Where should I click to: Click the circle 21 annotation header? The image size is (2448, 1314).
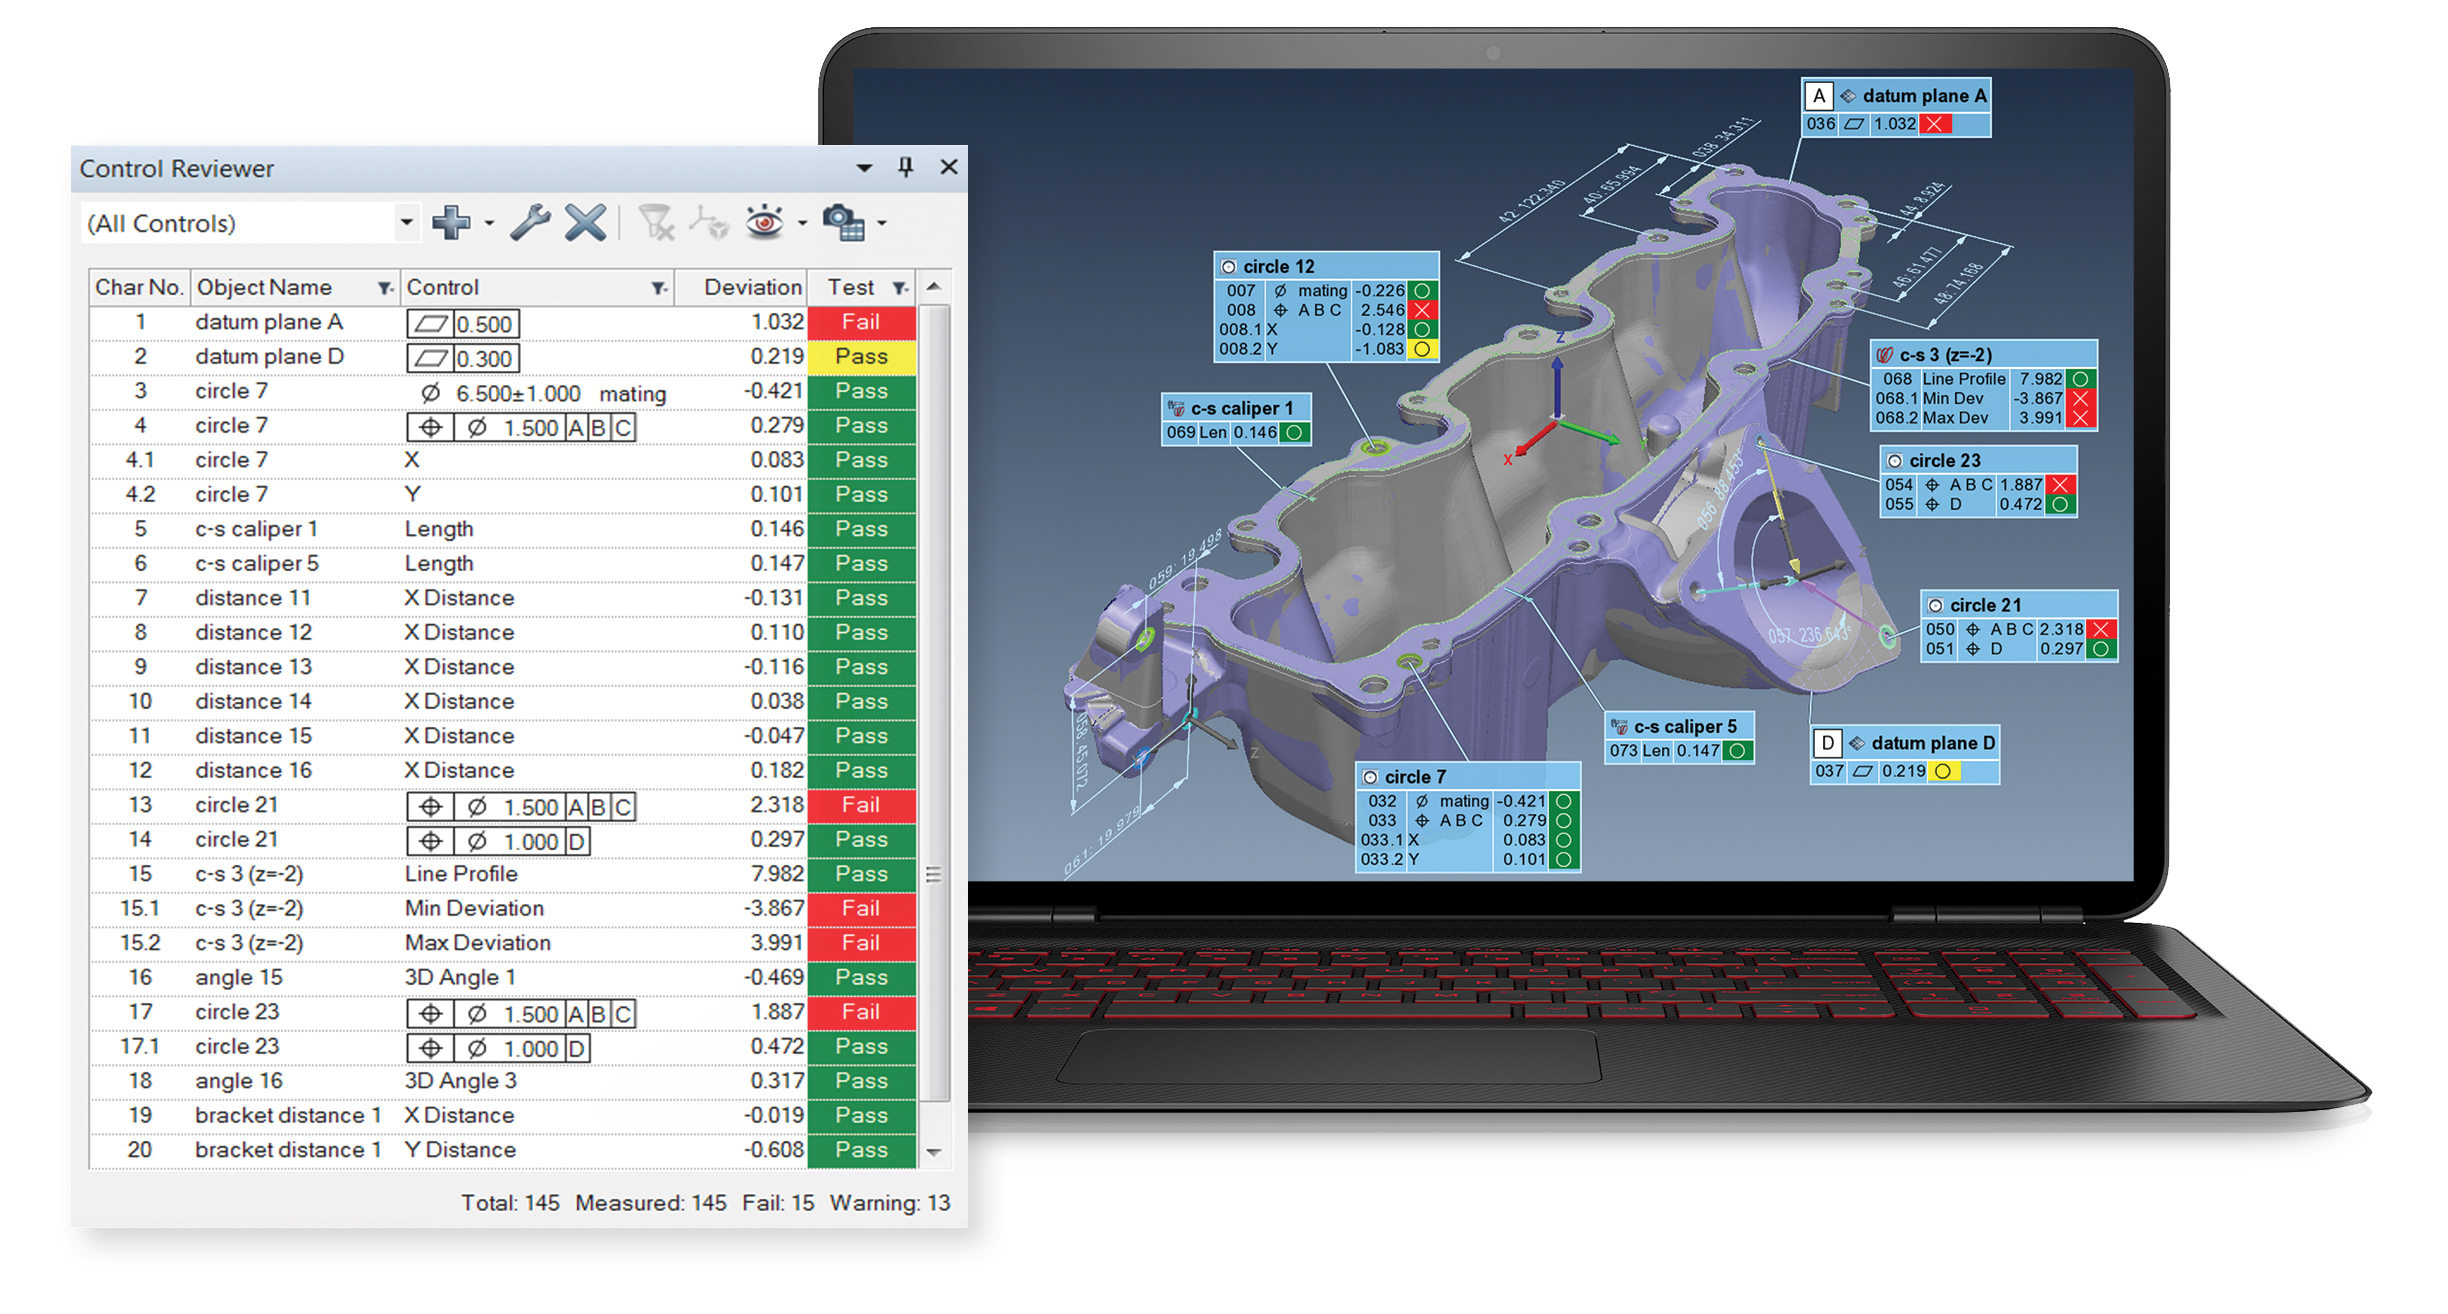[x=2018, y=605]
